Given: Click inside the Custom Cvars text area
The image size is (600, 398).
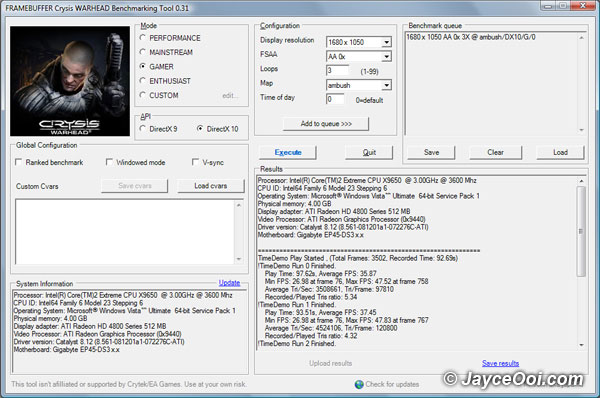Looking at the screenshot, I should (125, 232).
